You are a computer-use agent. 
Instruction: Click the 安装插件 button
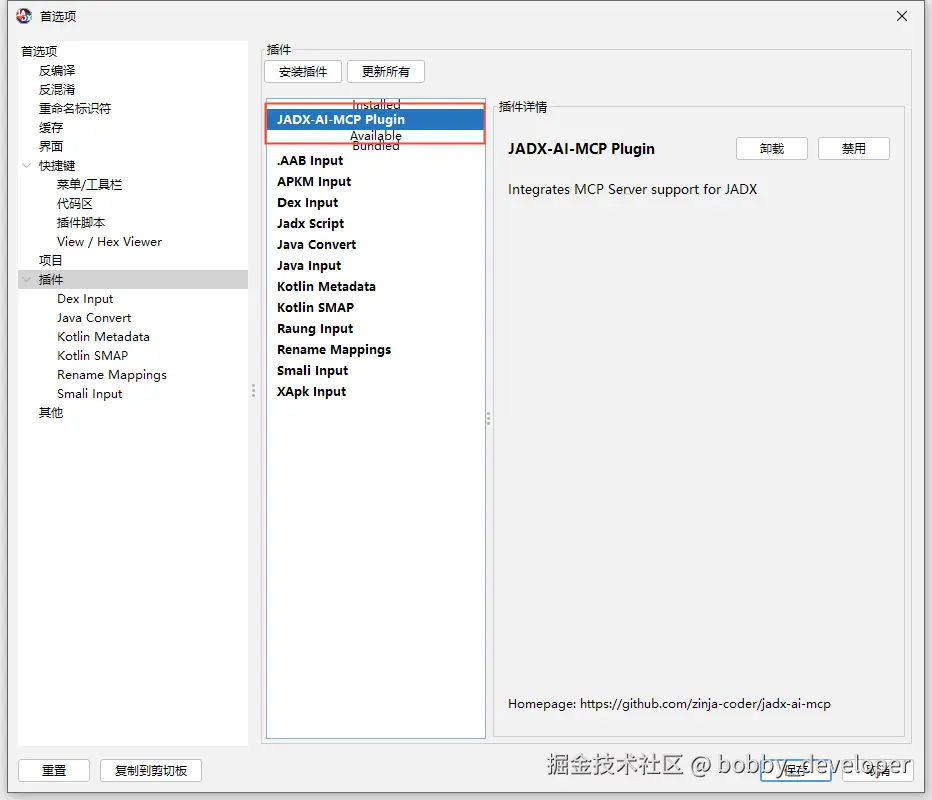tap(303, 72)
